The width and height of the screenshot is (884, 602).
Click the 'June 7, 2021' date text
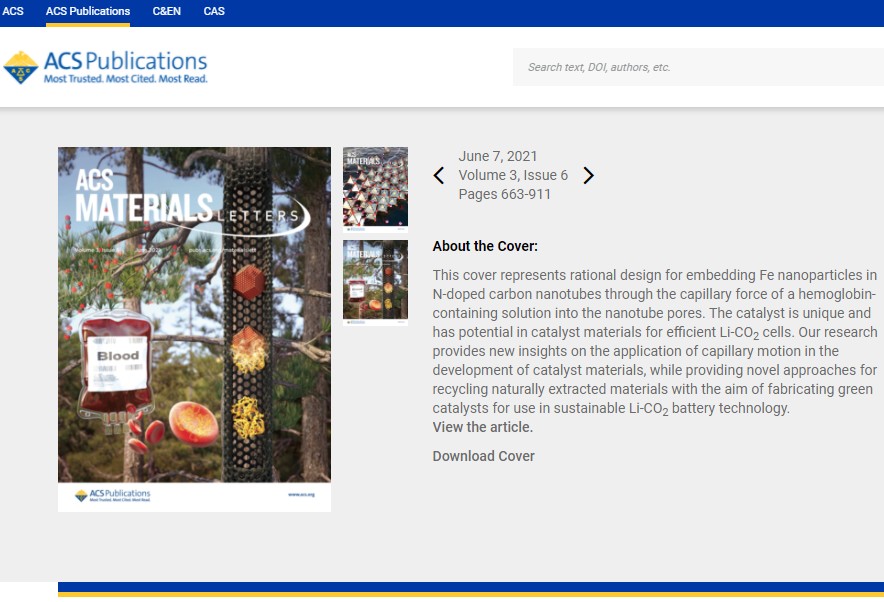tap(498, 156)
